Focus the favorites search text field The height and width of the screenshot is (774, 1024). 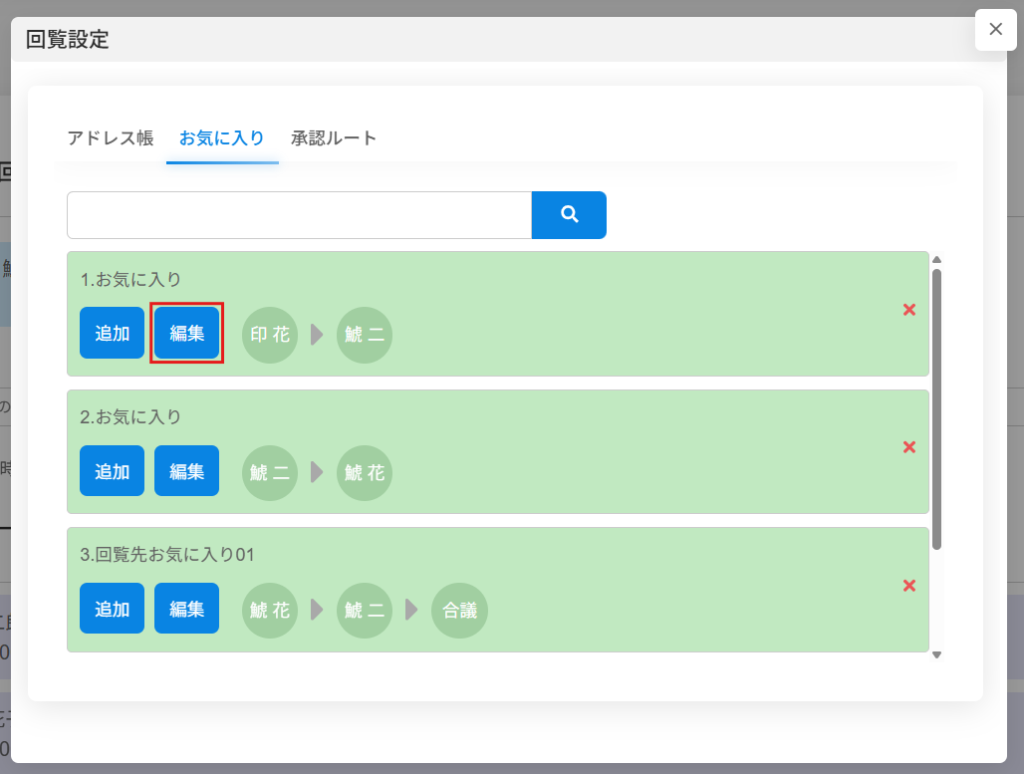pyautogui.click(x=299, y=215)
